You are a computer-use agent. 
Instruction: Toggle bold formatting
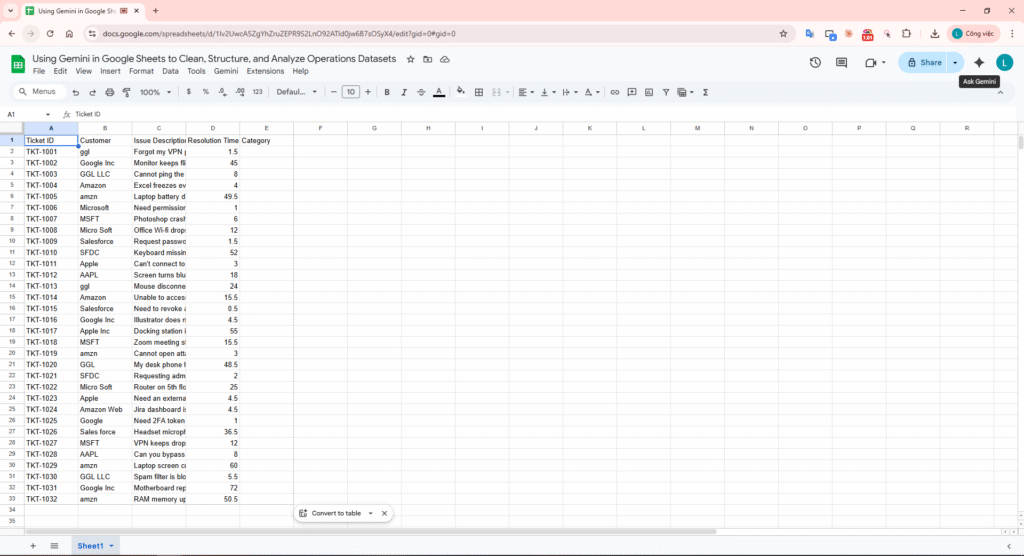(387, 92)
